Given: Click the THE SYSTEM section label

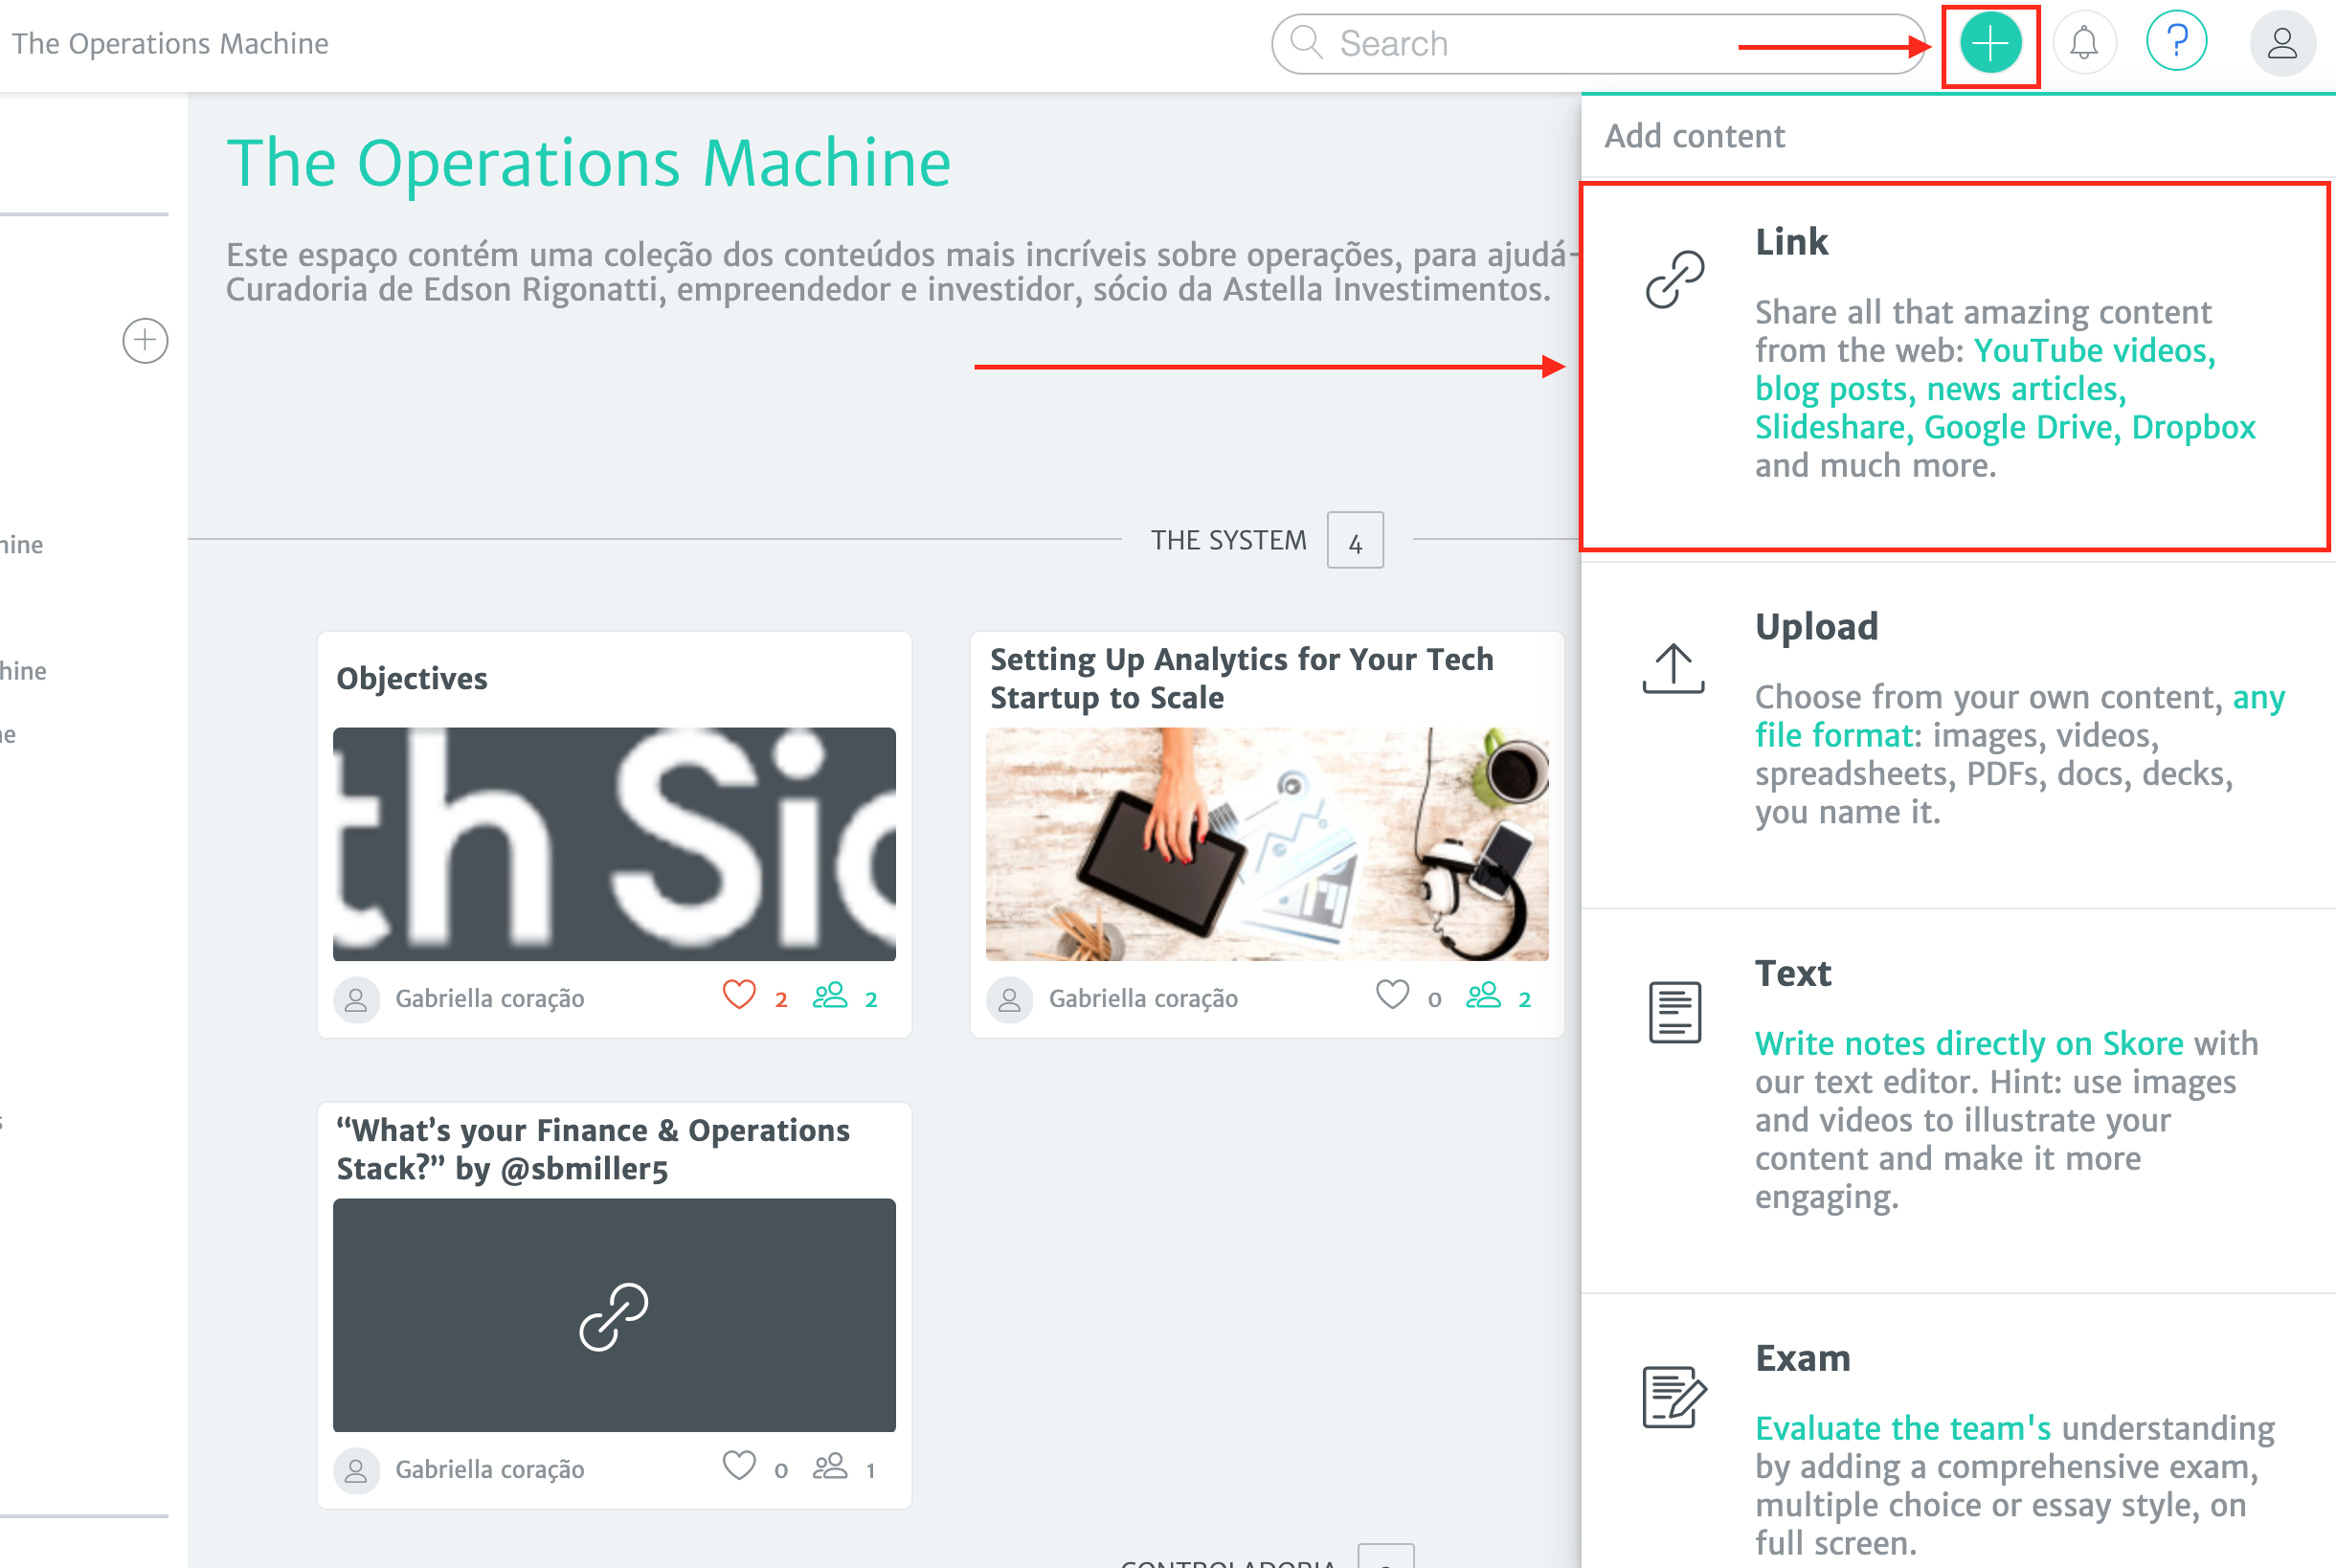Looking at the screenshot, I should [x=1228, y=541].
